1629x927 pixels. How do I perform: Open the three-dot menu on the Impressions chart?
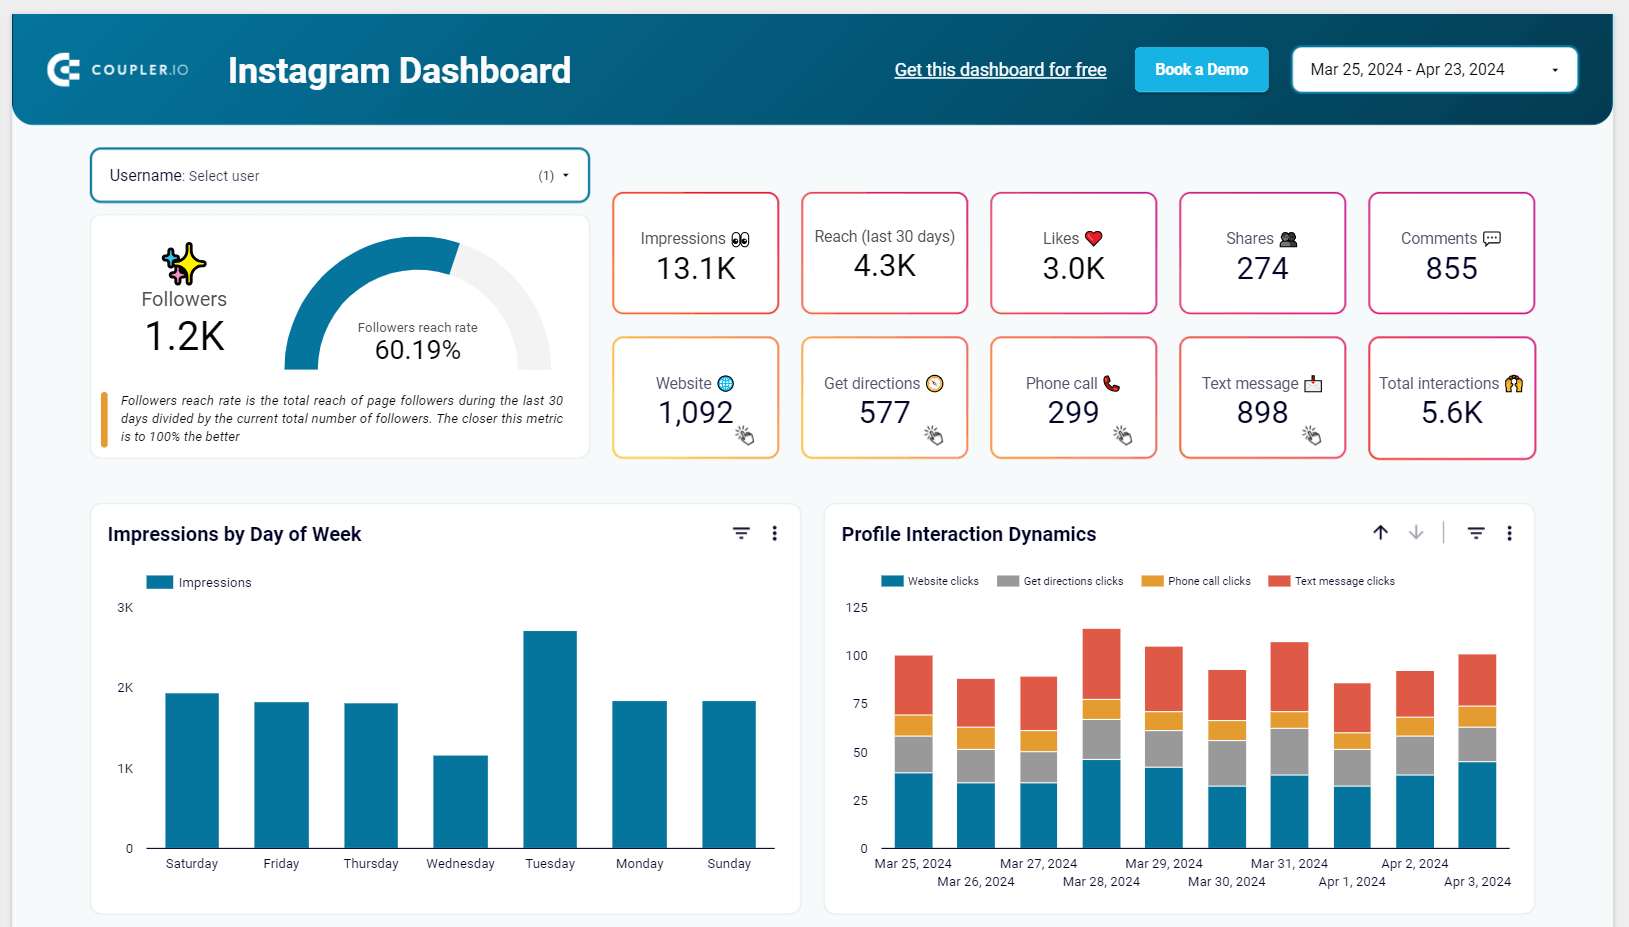click(x=775, y=533)
